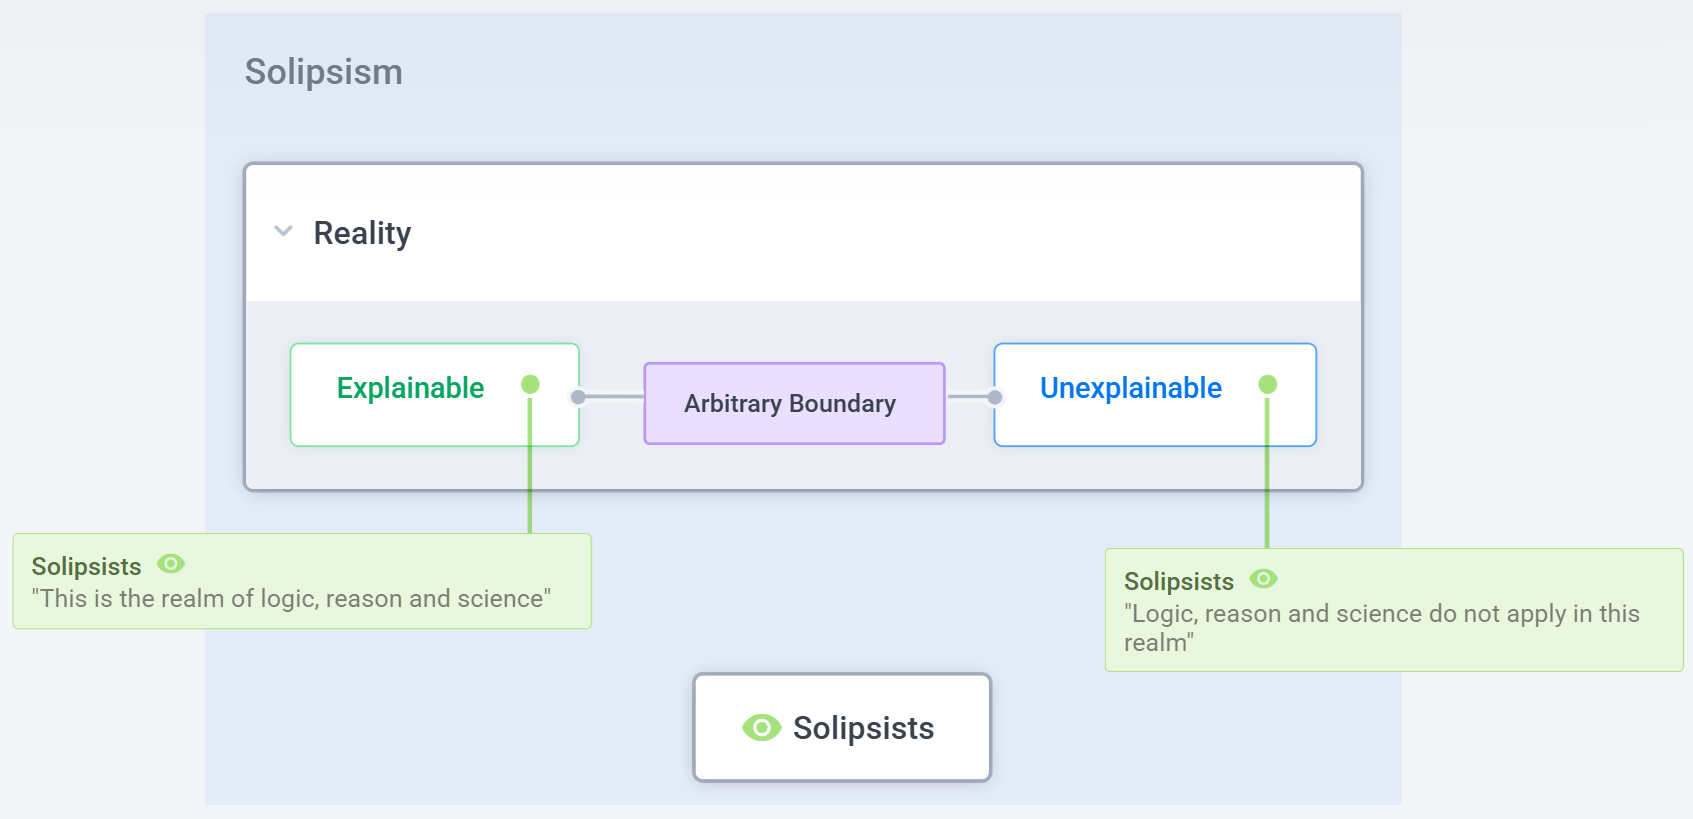Click eye icon in bottom Solipsists box
Screen dimensions: 1693x819
[x=761, y=728]
